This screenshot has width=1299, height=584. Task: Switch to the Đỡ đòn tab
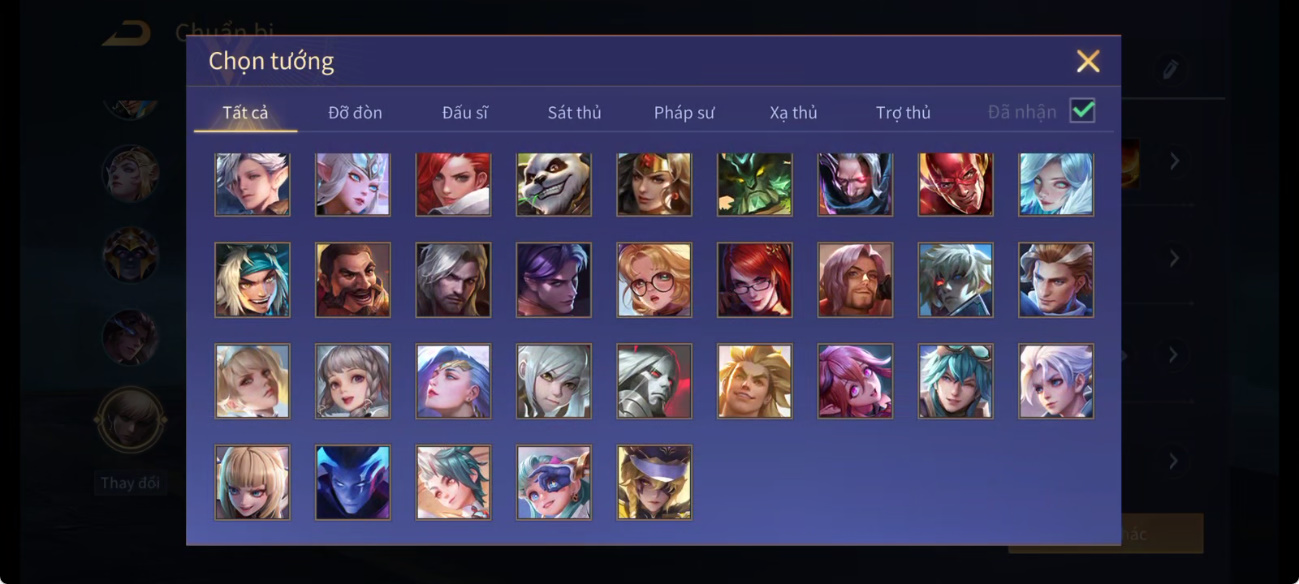(355, 112)
